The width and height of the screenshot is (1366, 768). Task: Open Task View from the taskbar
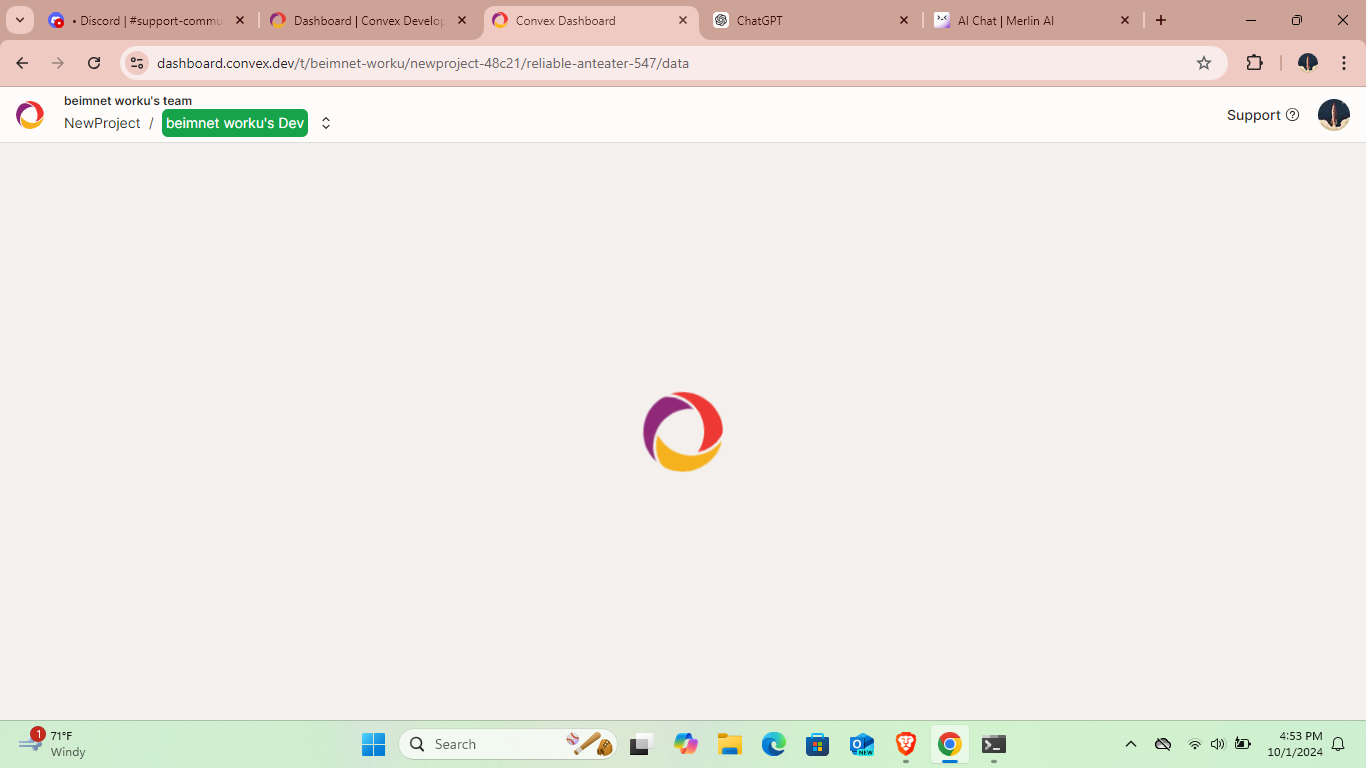(641, 744)
